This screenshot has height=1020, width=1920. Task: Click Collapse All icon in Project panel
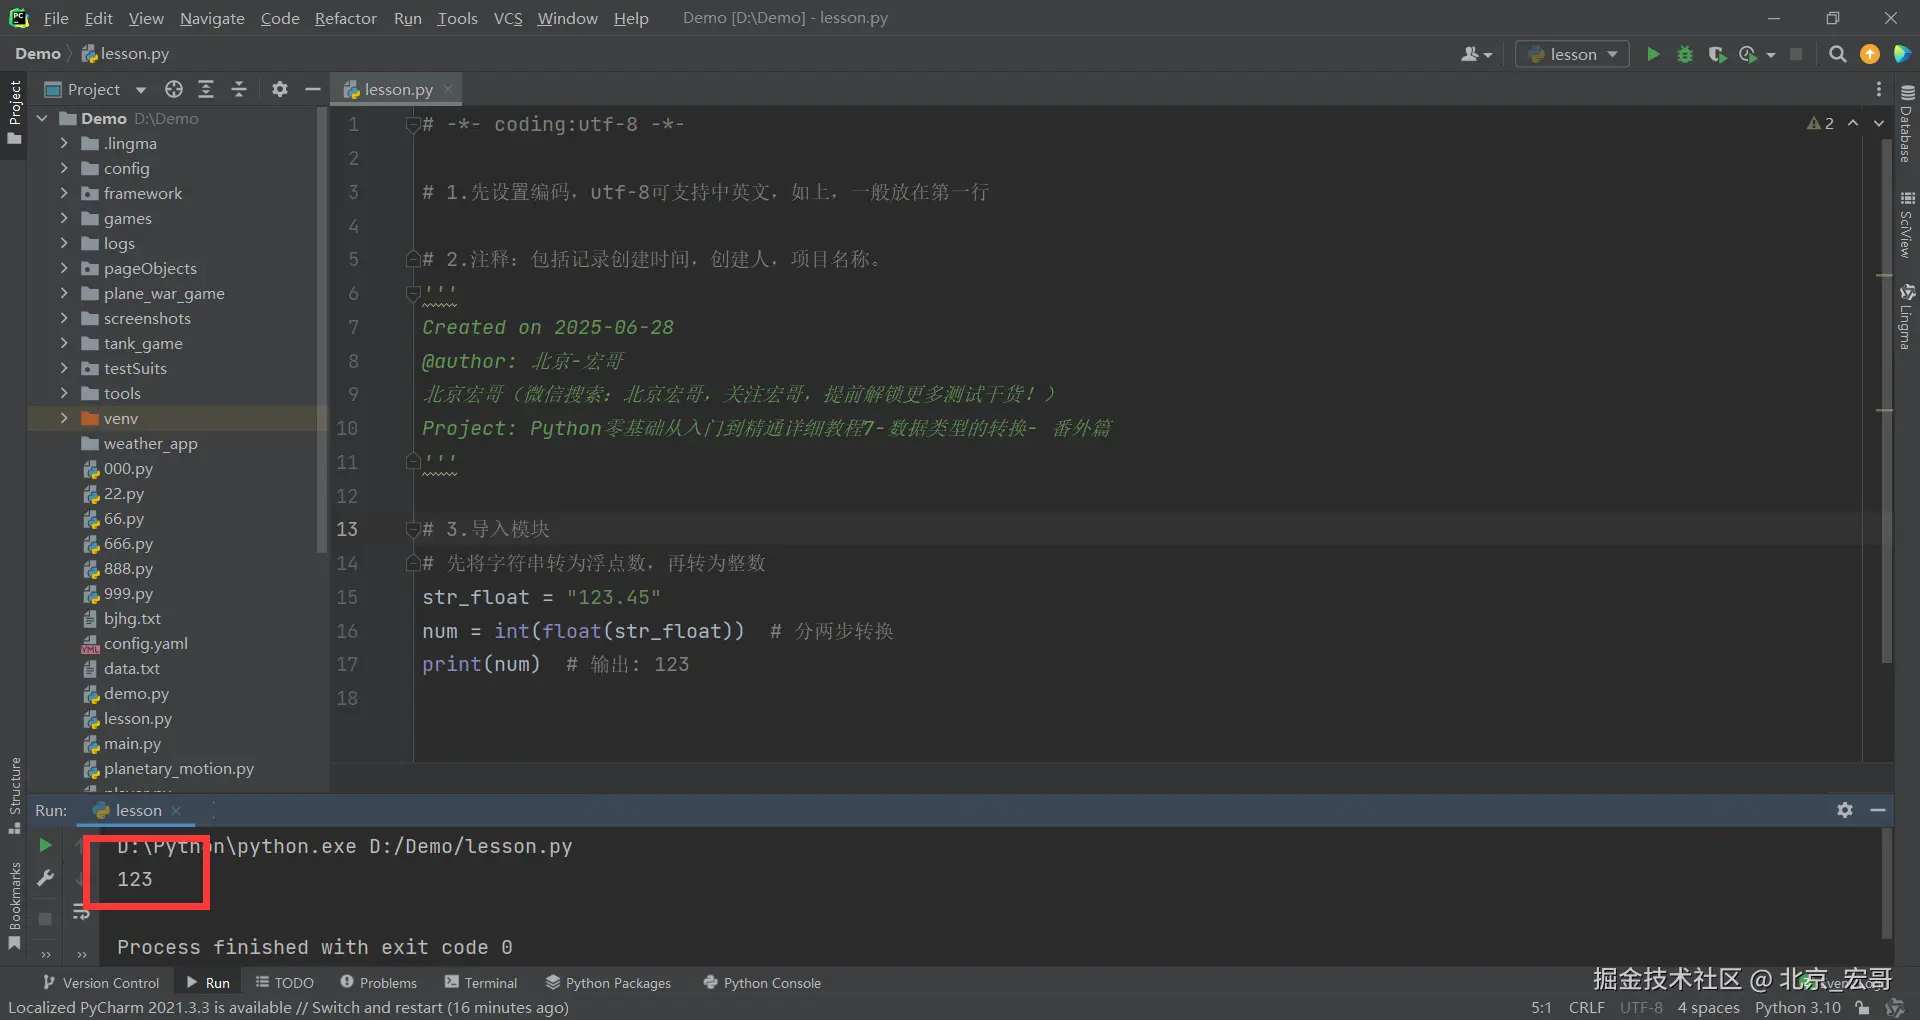click(239, 89)
